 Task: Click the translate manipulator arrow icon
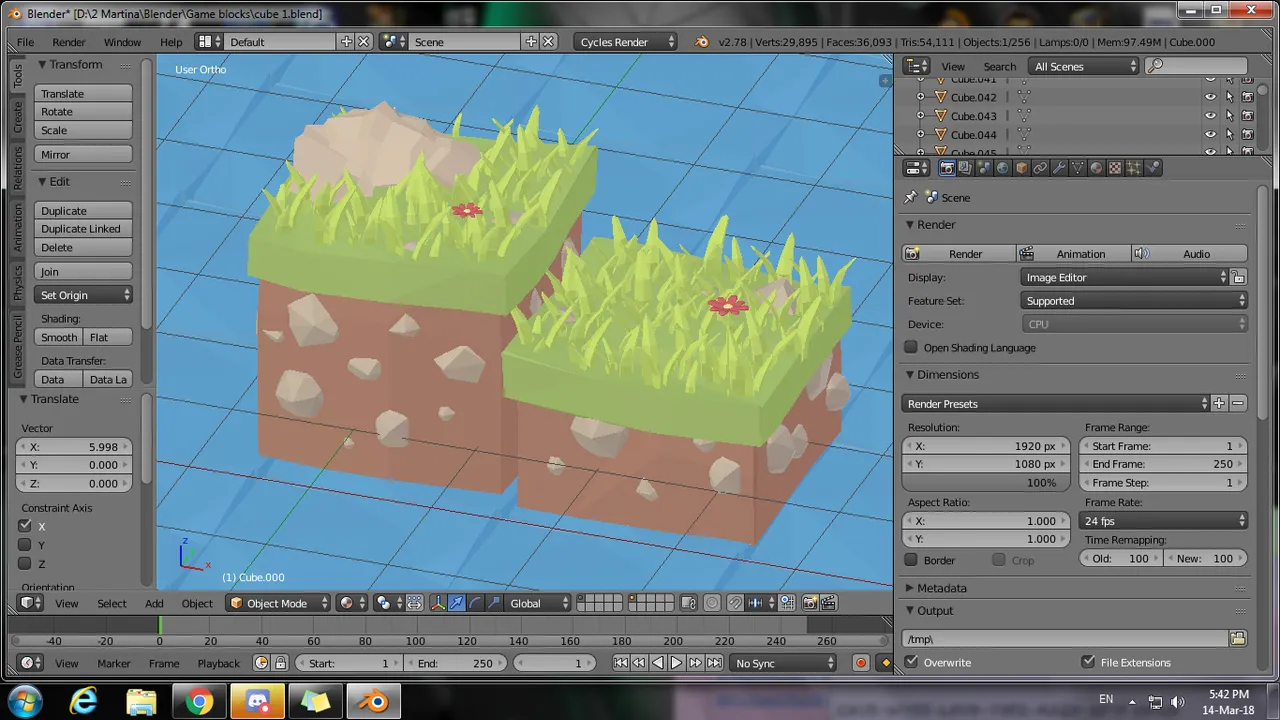457,603
